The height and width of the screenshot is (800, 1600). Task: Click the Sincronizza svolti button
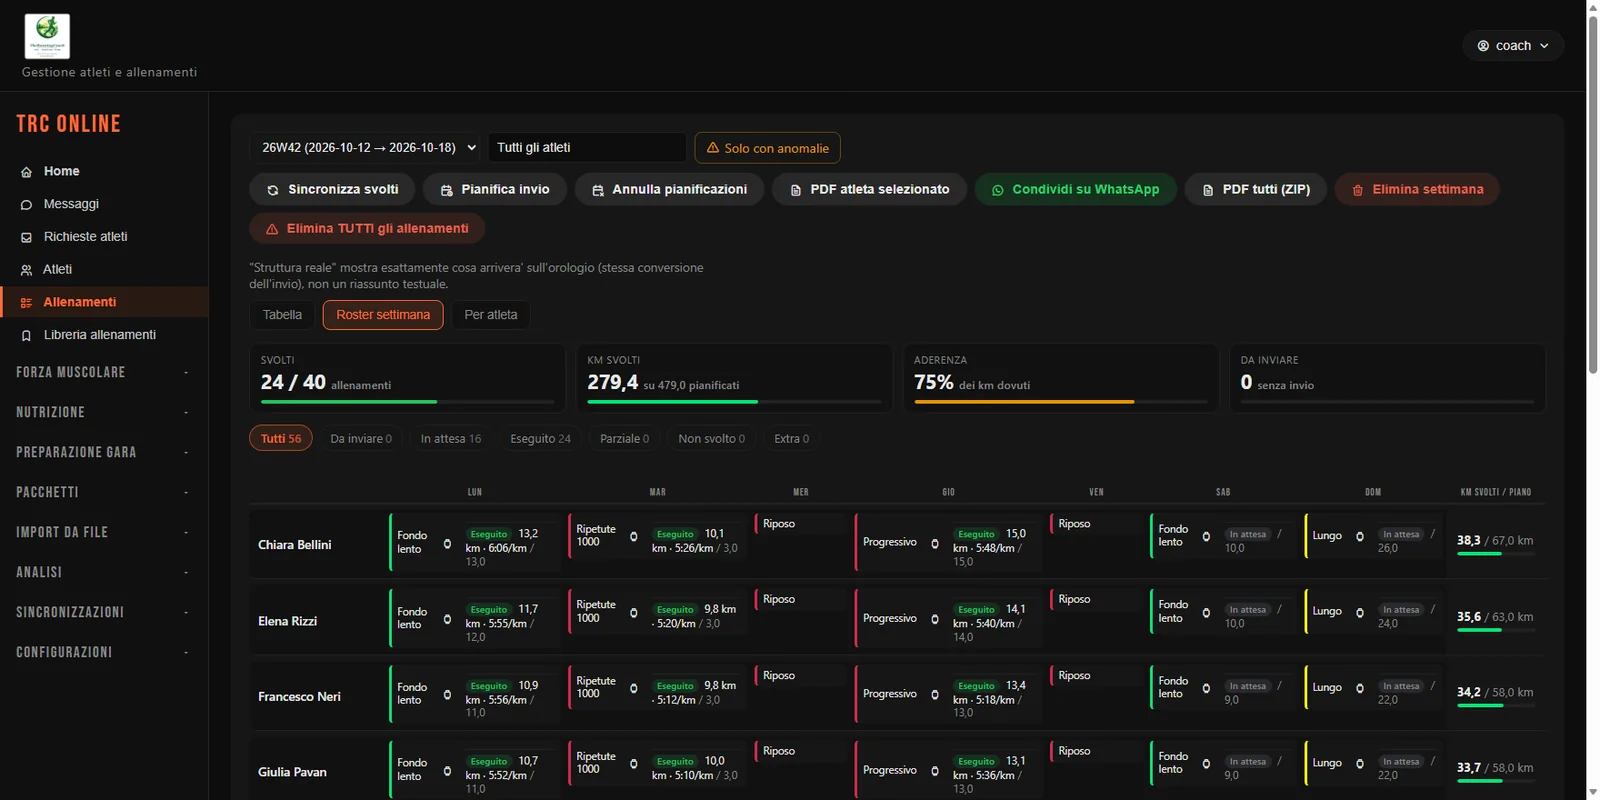(x=332, y=190)
